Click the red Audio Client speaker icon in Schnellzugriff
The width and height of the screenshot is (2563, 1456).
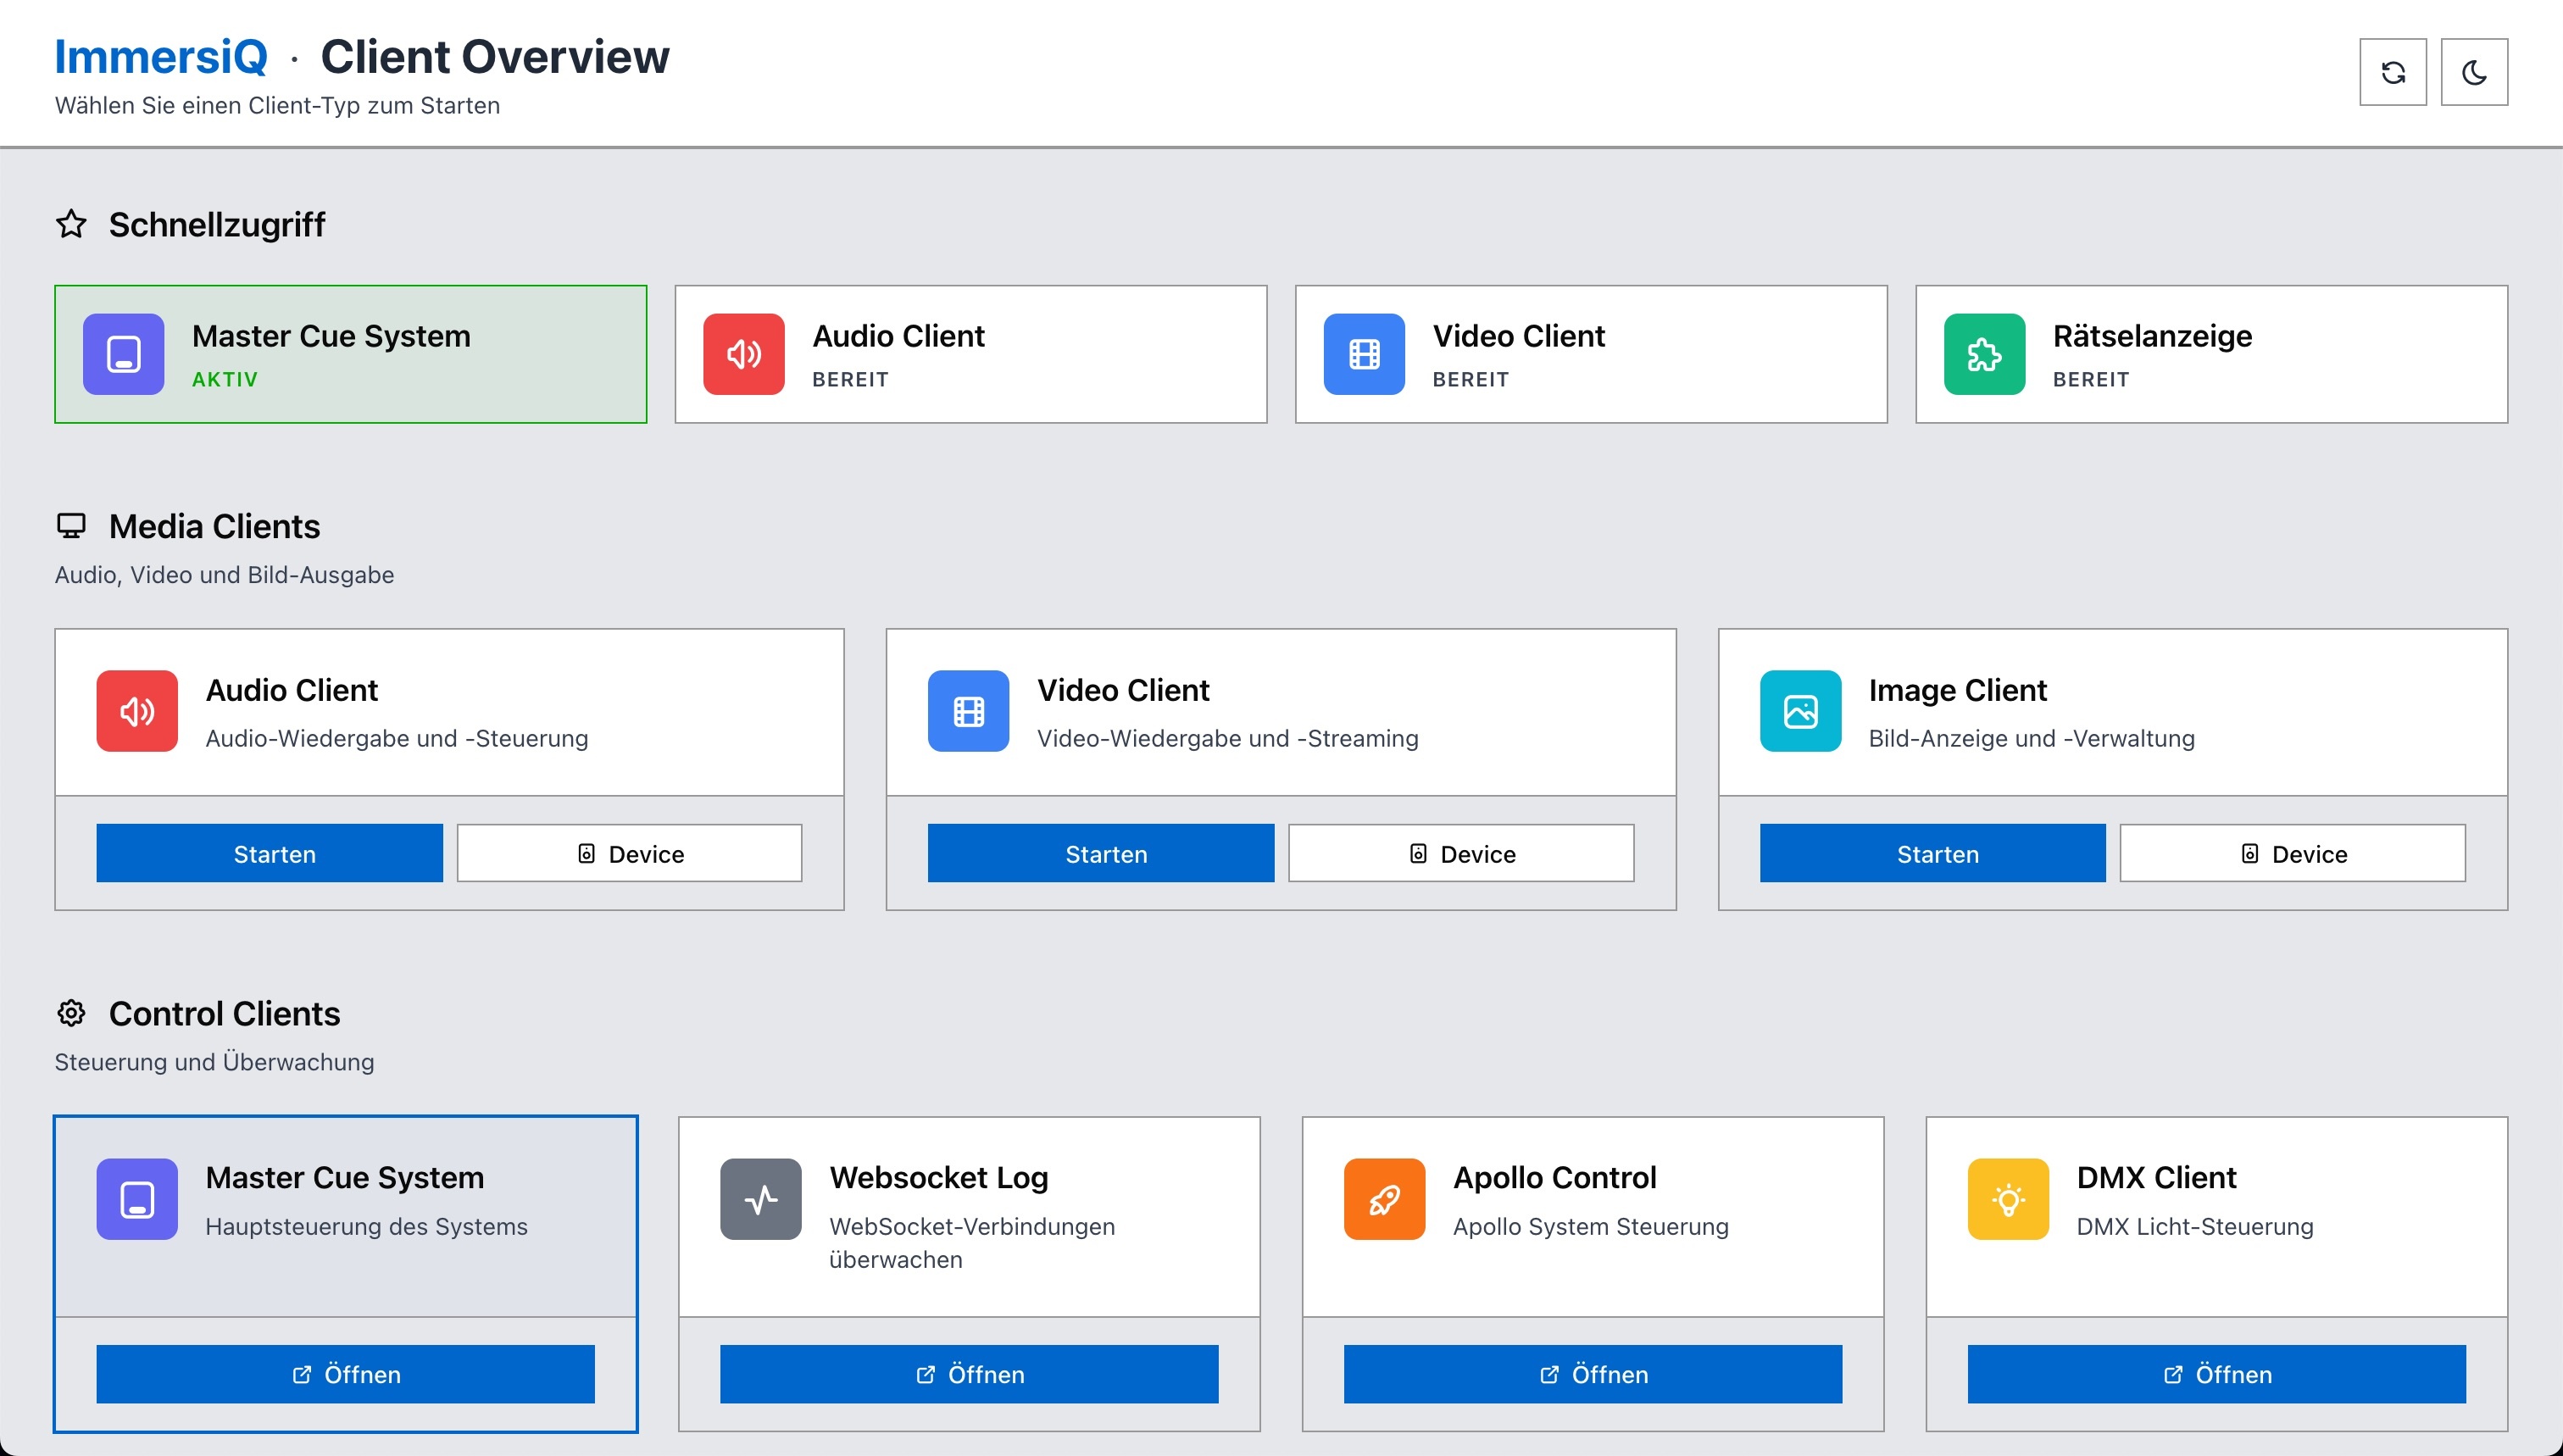[743, 354]
